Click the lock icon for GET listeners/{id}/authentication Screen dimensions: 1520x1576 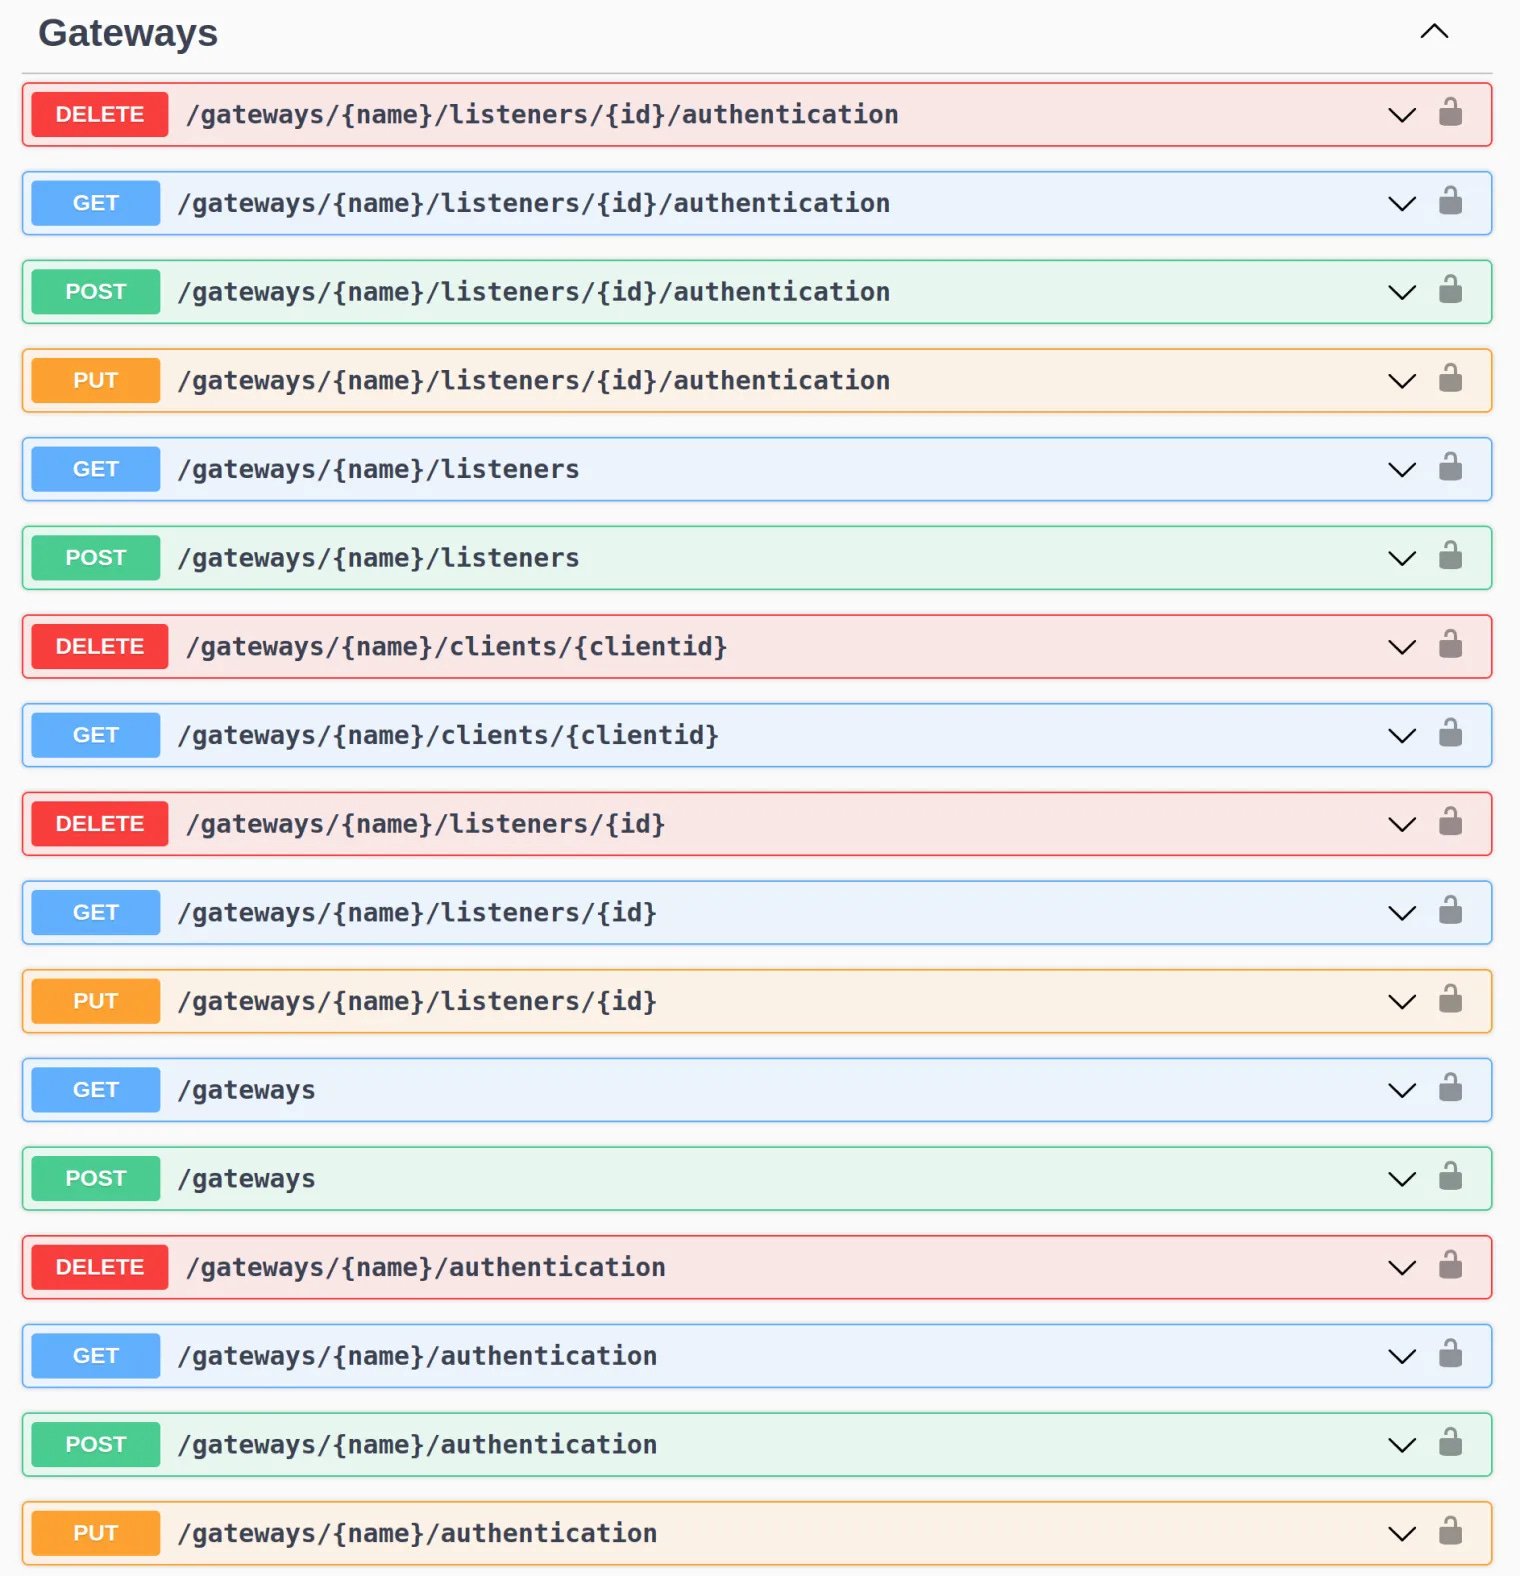pyautogui.click(x=1450, y=201)
